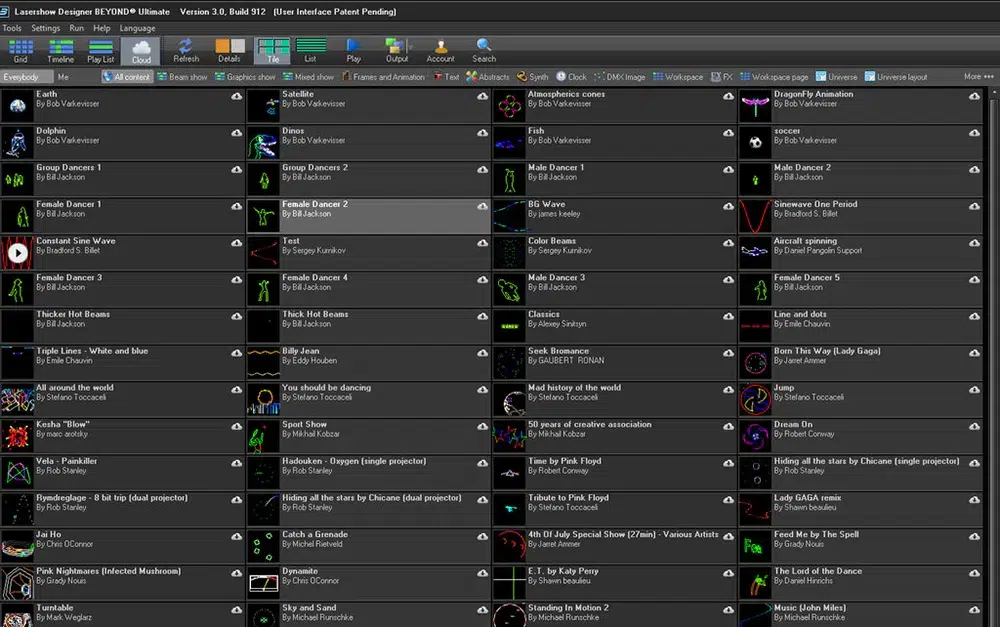Click the cloud download icon for DragonFly Animation
The width and height of the screenshot is (1000, 627).
click(974, 96)
